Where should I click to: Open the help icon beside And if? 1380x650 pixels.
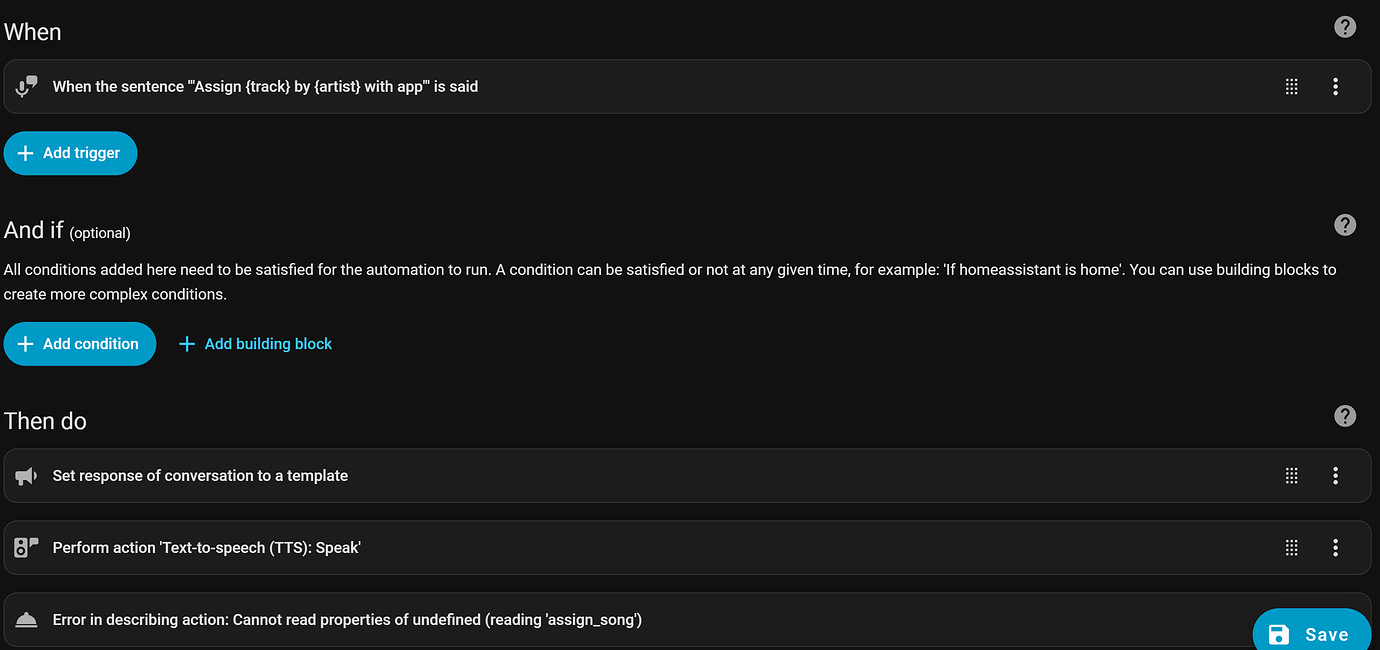pyautogui.click(x=1345, y=225)
